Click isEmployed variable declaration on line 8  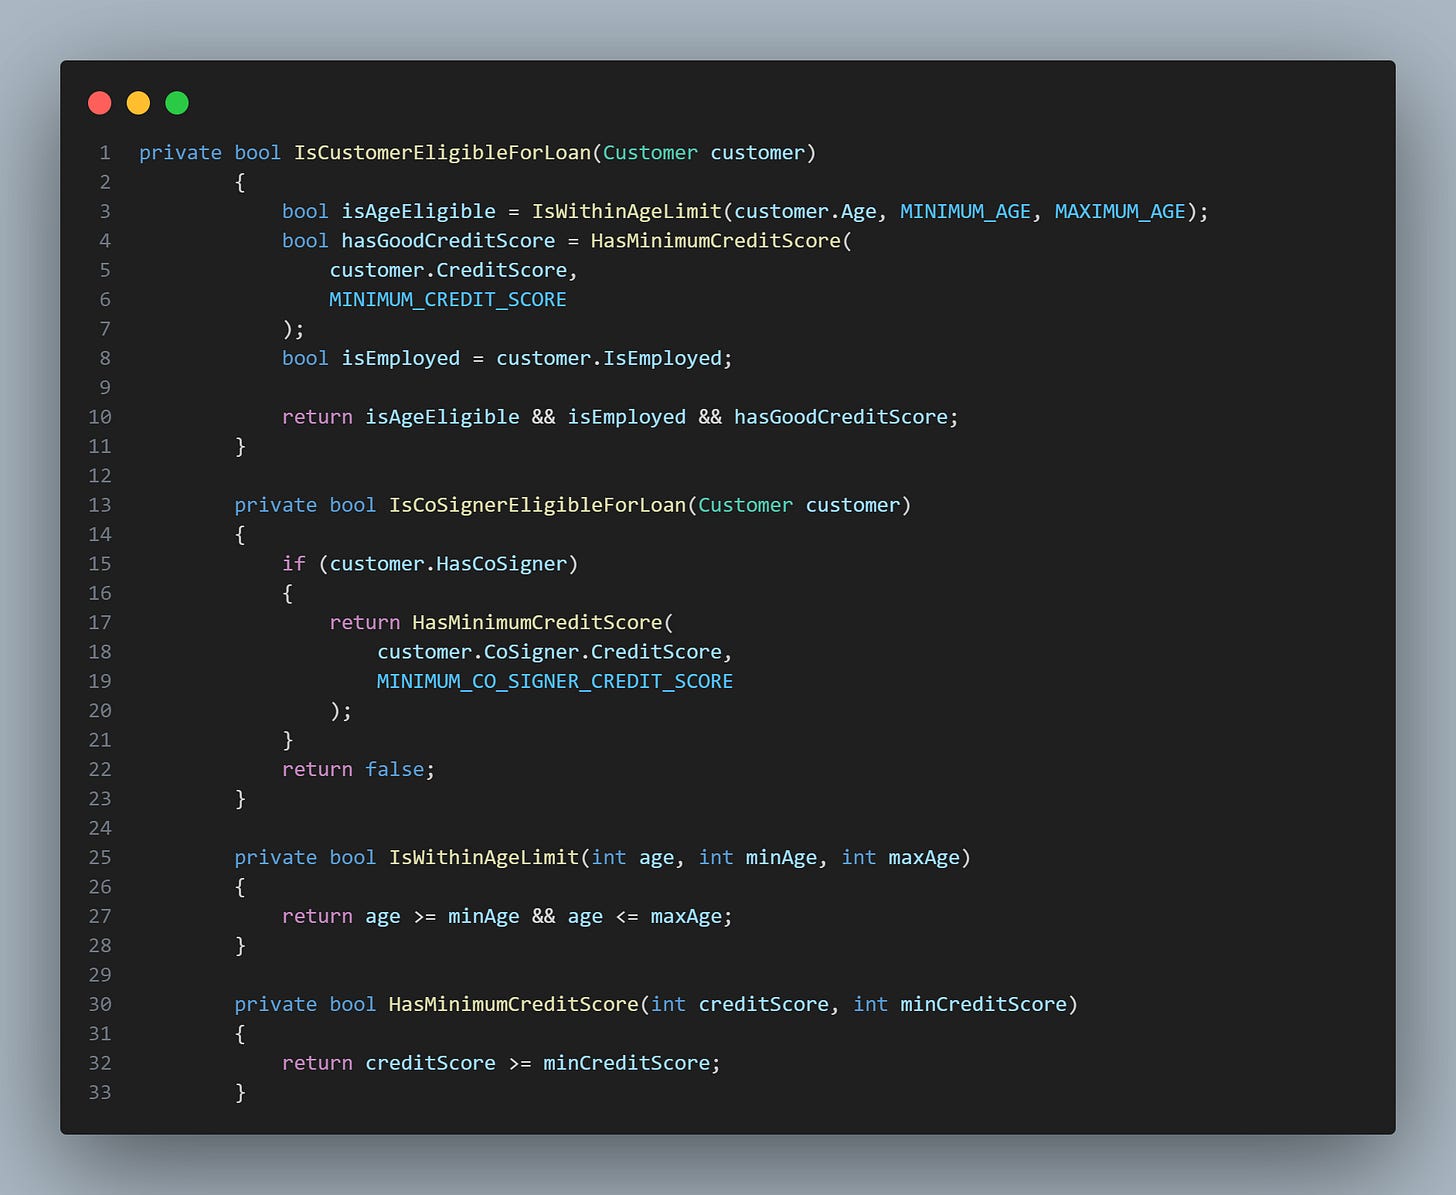coord(401,358)
